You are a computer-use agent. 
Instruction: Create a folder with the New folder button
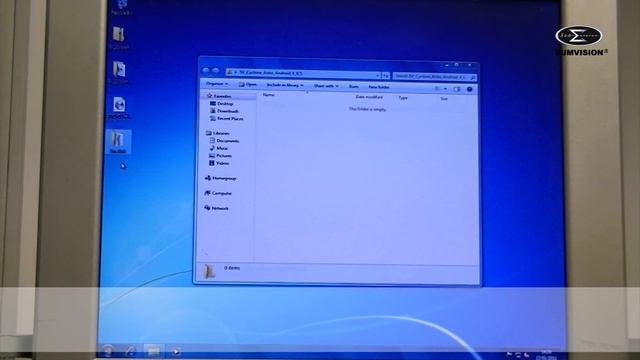(x=379, y=87)
